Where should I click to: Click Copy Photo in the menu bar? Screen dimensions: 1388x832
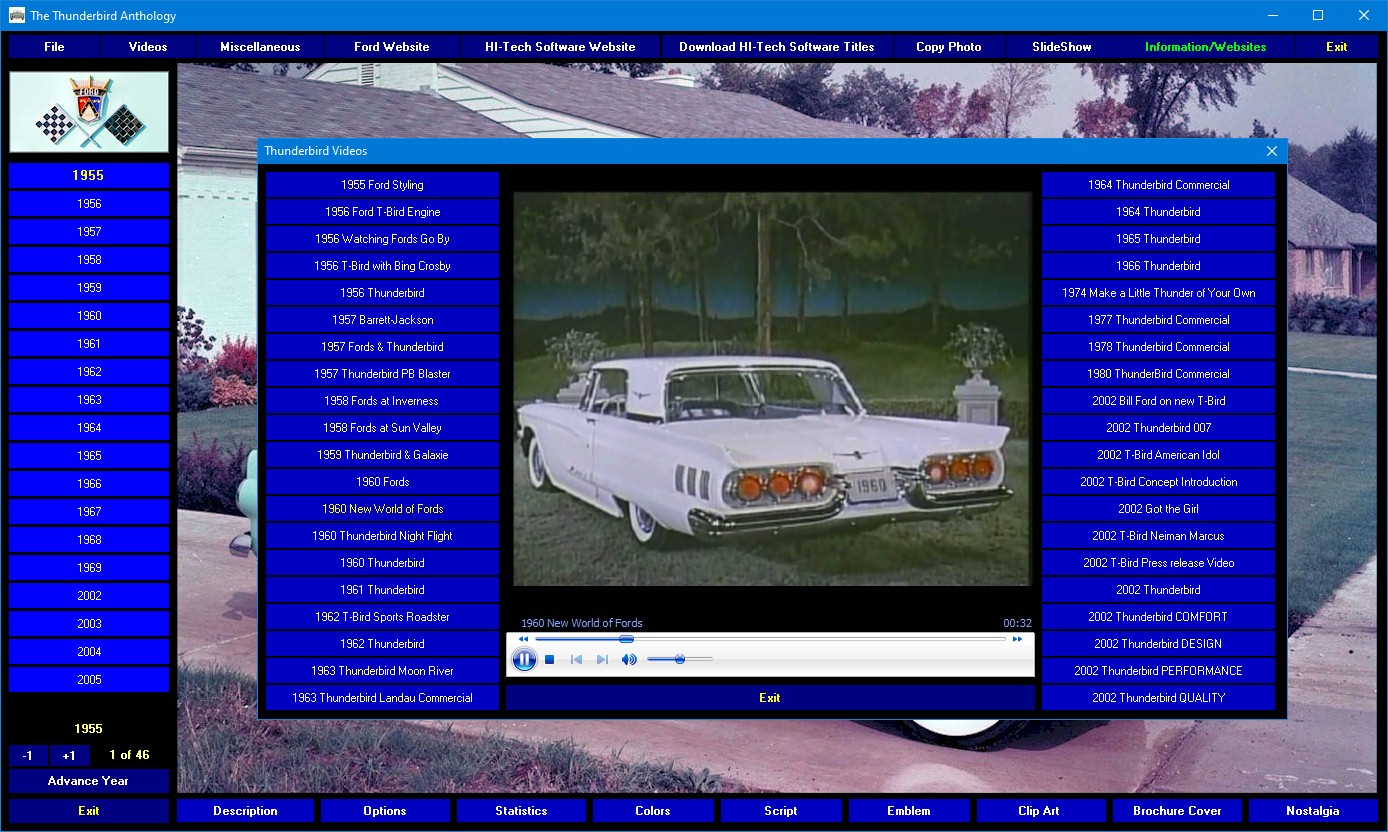(948, 47)
